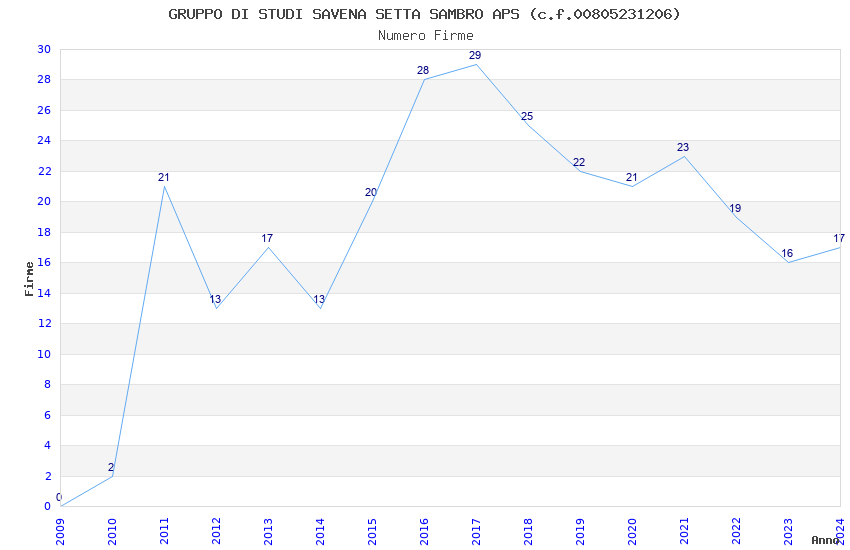850x550 pixels.
Task: Click the data label 20 above 2015
Action: [371, 192]
